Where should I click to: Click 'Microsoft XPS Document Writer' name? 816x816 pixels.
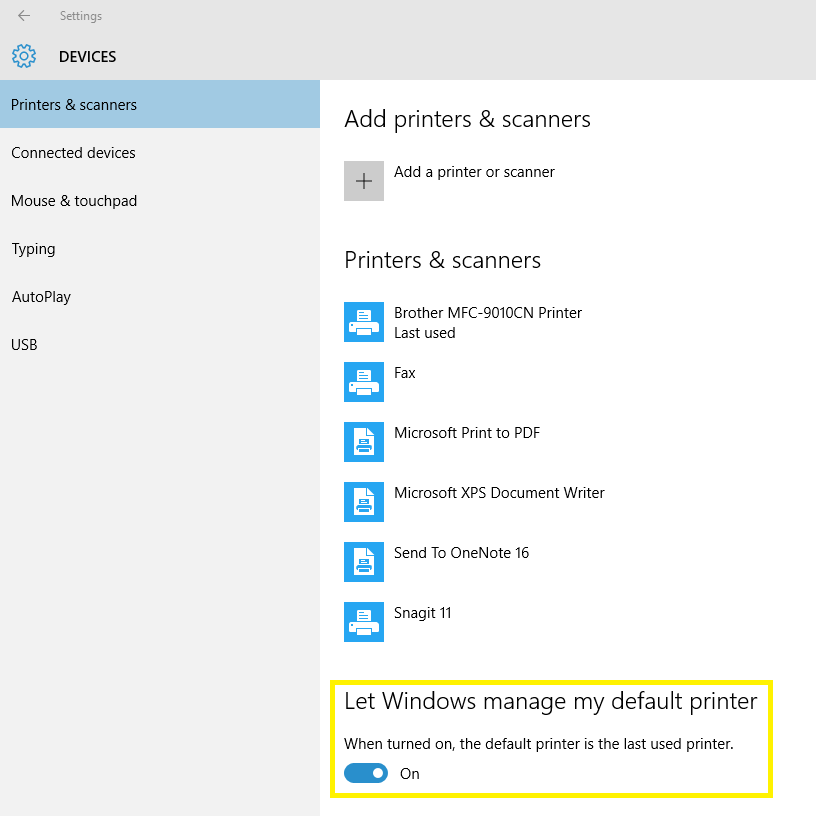pyautogui.click(x=499, y=493)
